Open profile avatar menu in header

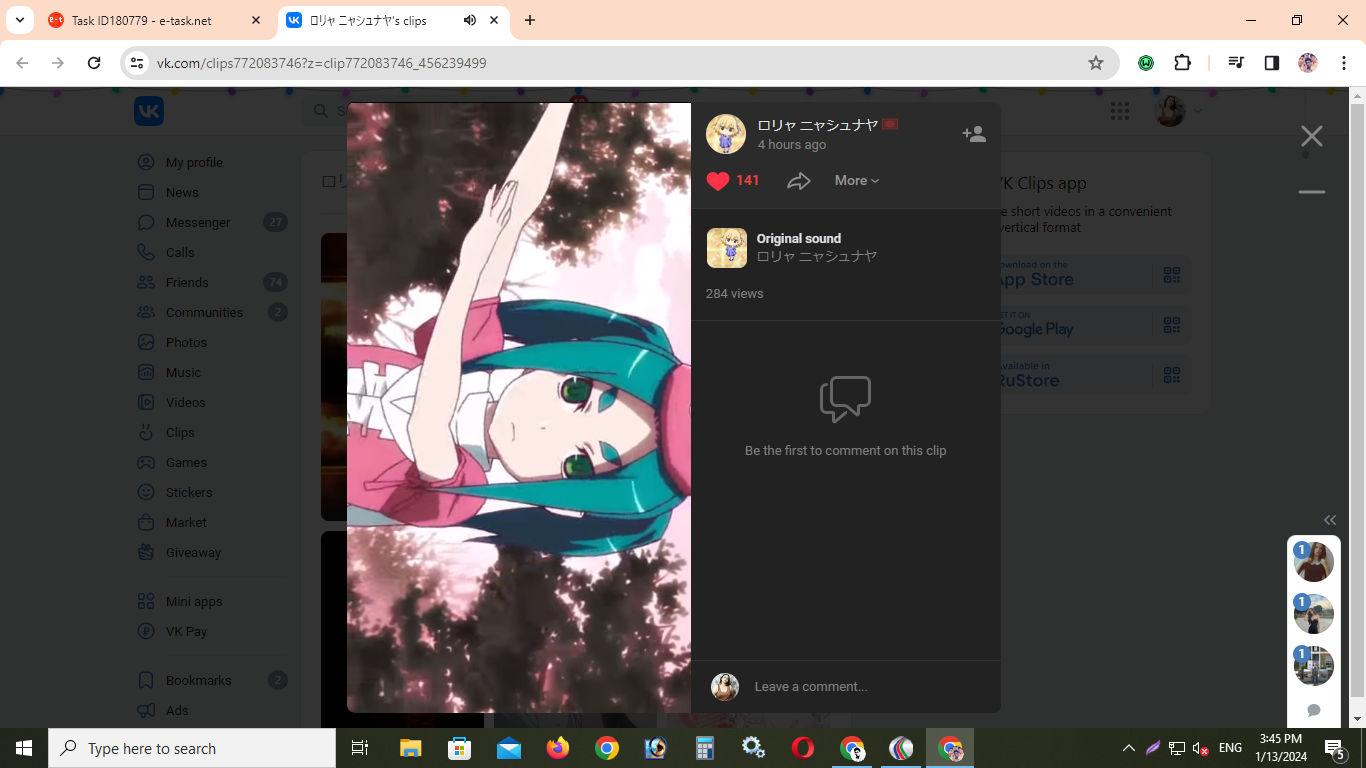1178,111
